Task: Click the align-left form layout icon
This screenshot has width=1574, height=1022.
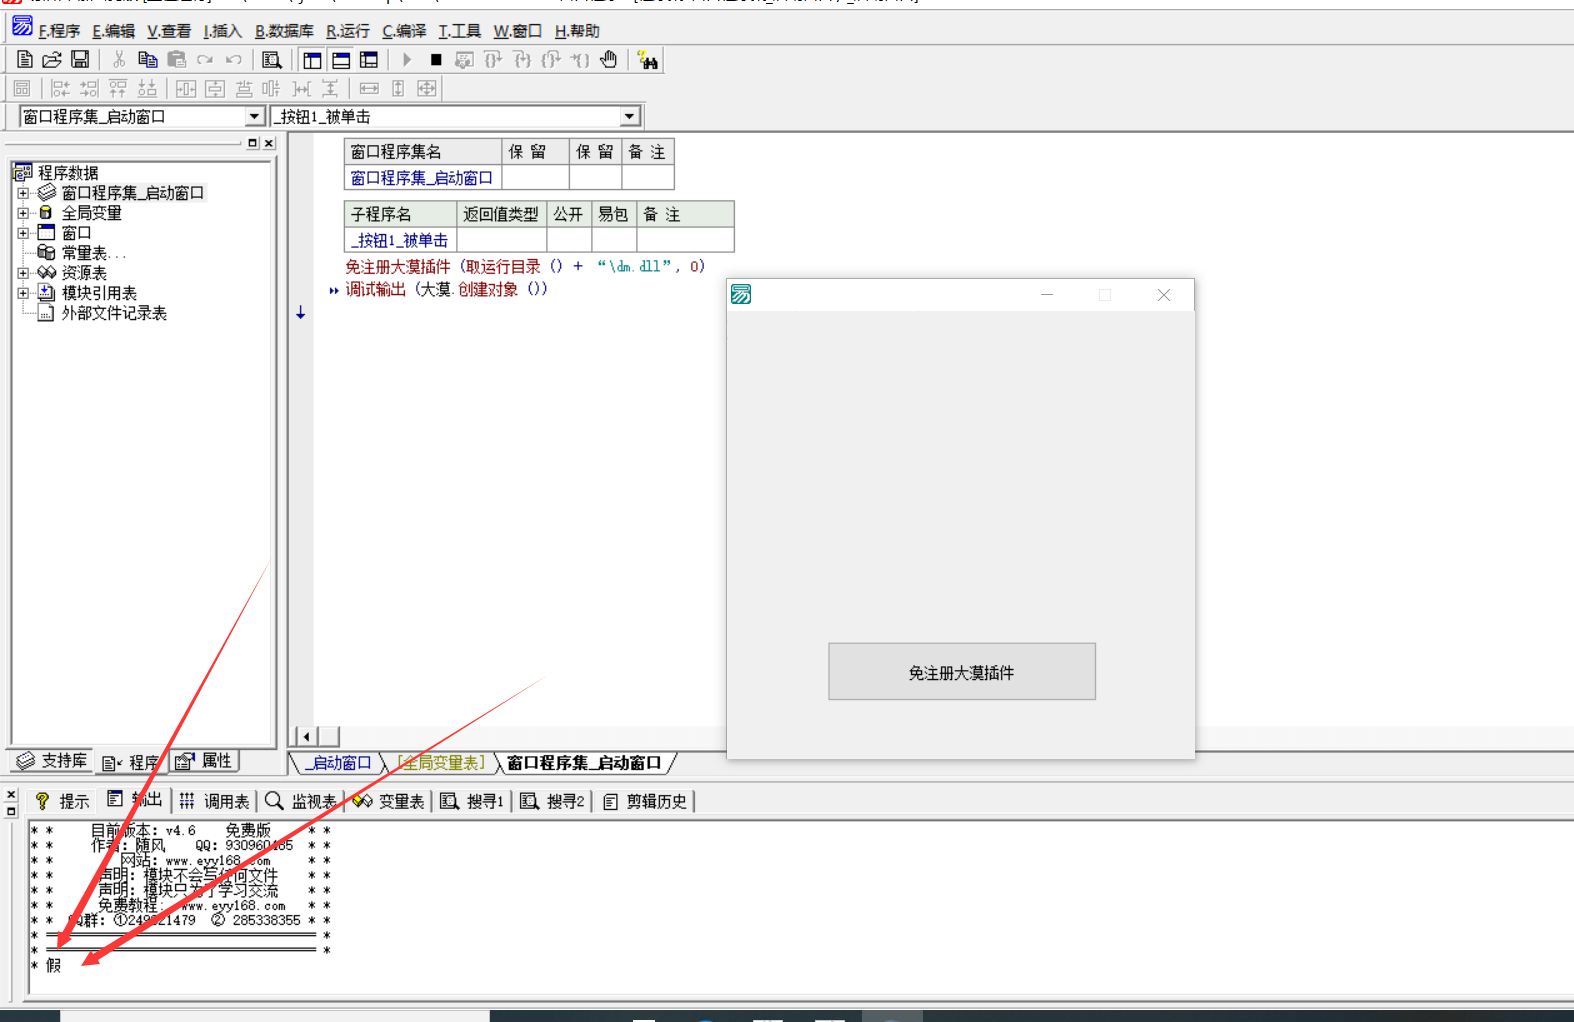Action: (x=61, y=89)
